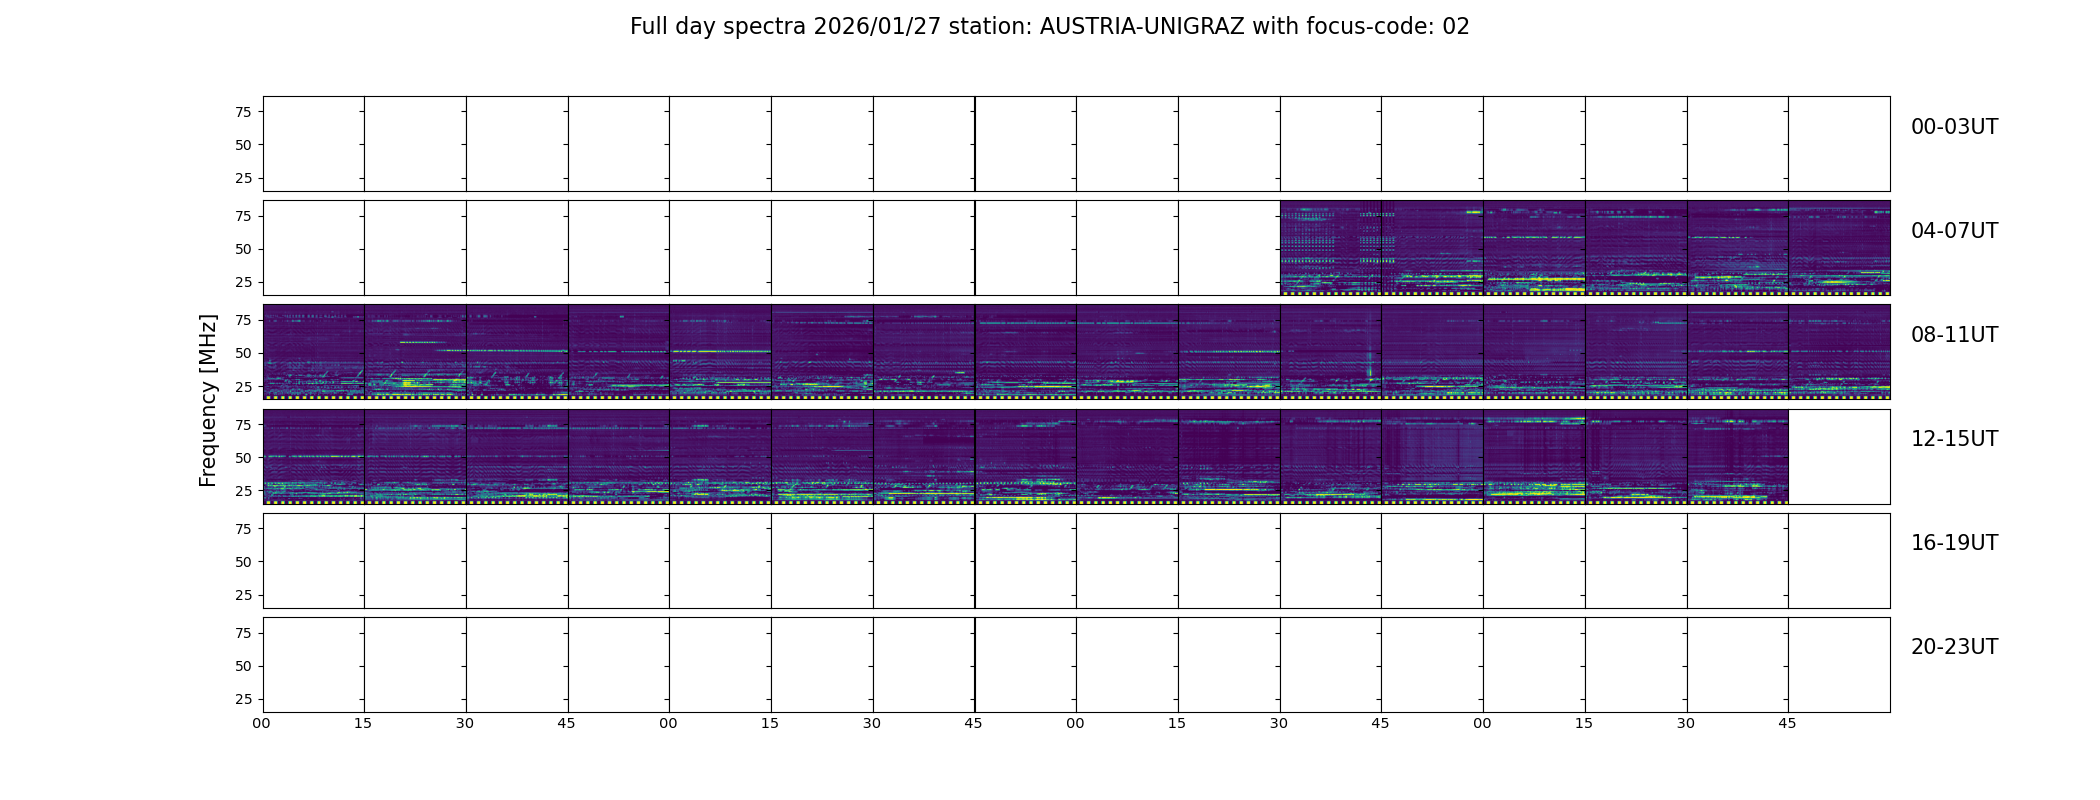
Task: Select the "08-11UT" row label
Action: pos(1954,335)
